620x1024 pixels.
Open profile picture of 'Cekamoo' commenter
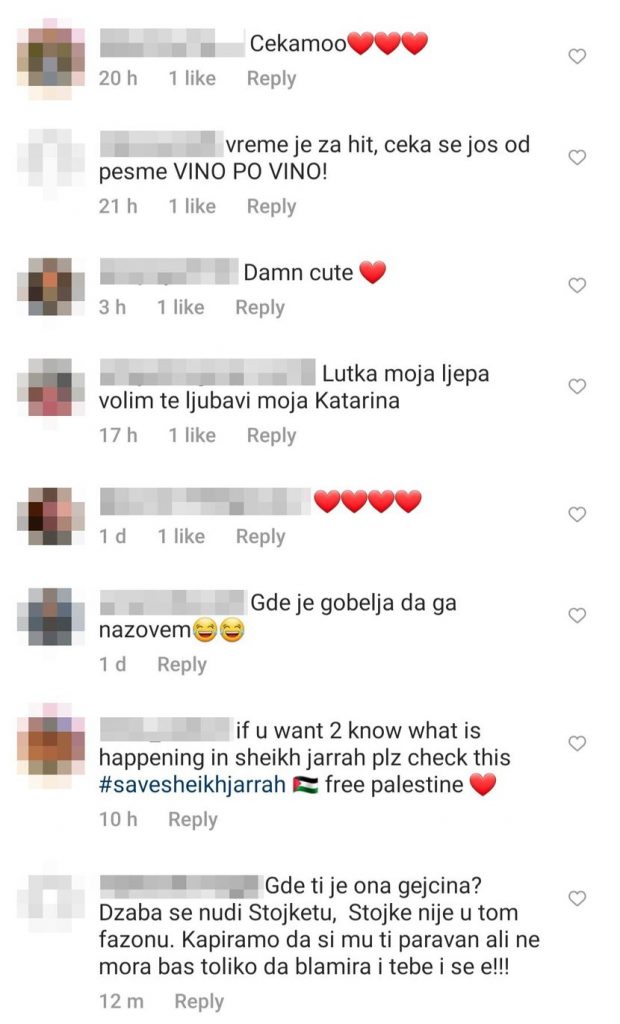point(51,59)
